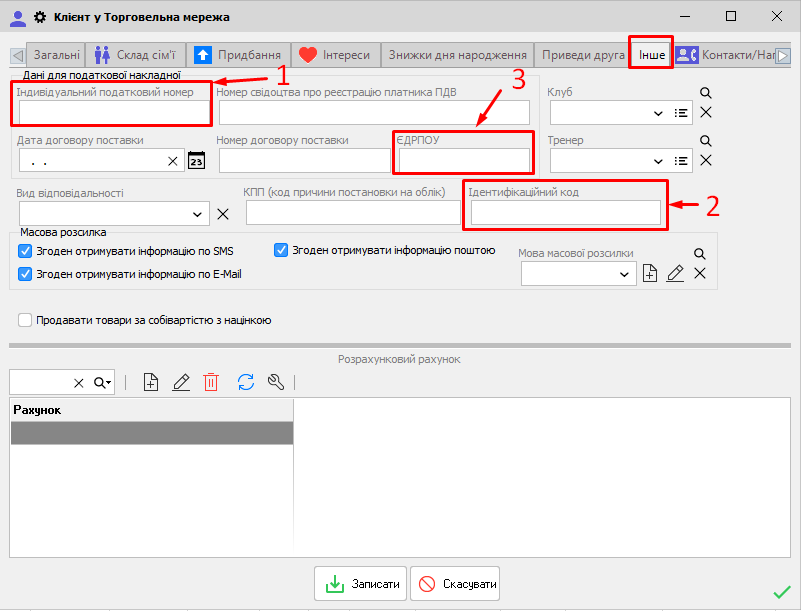Click the red trash delete icon
This screenshot has width=801, height=611.
pos(211,382)
